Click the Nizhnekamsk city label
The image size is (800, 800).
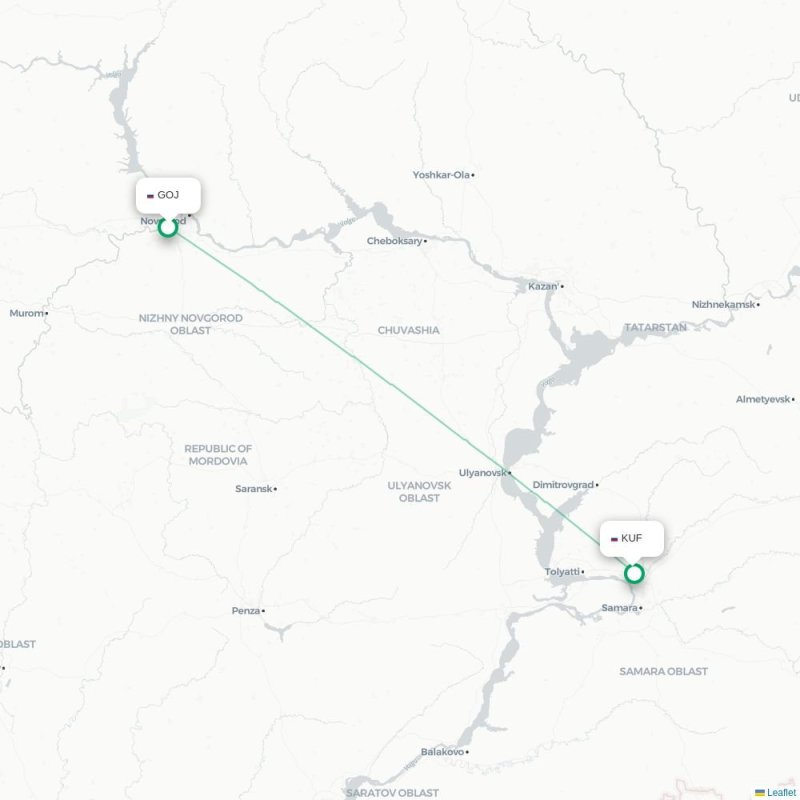pyautogui.click(x=723, y=305)
